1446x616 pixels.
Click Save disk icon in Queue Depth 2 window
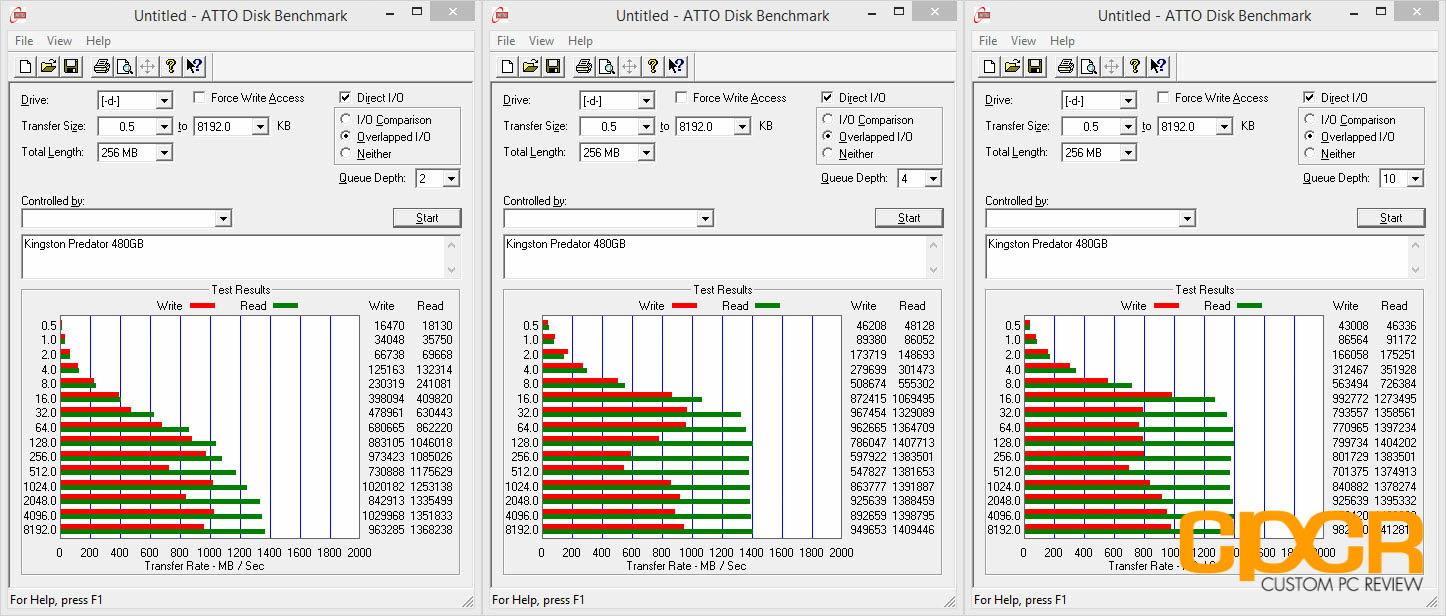click(x=71, y=66)
